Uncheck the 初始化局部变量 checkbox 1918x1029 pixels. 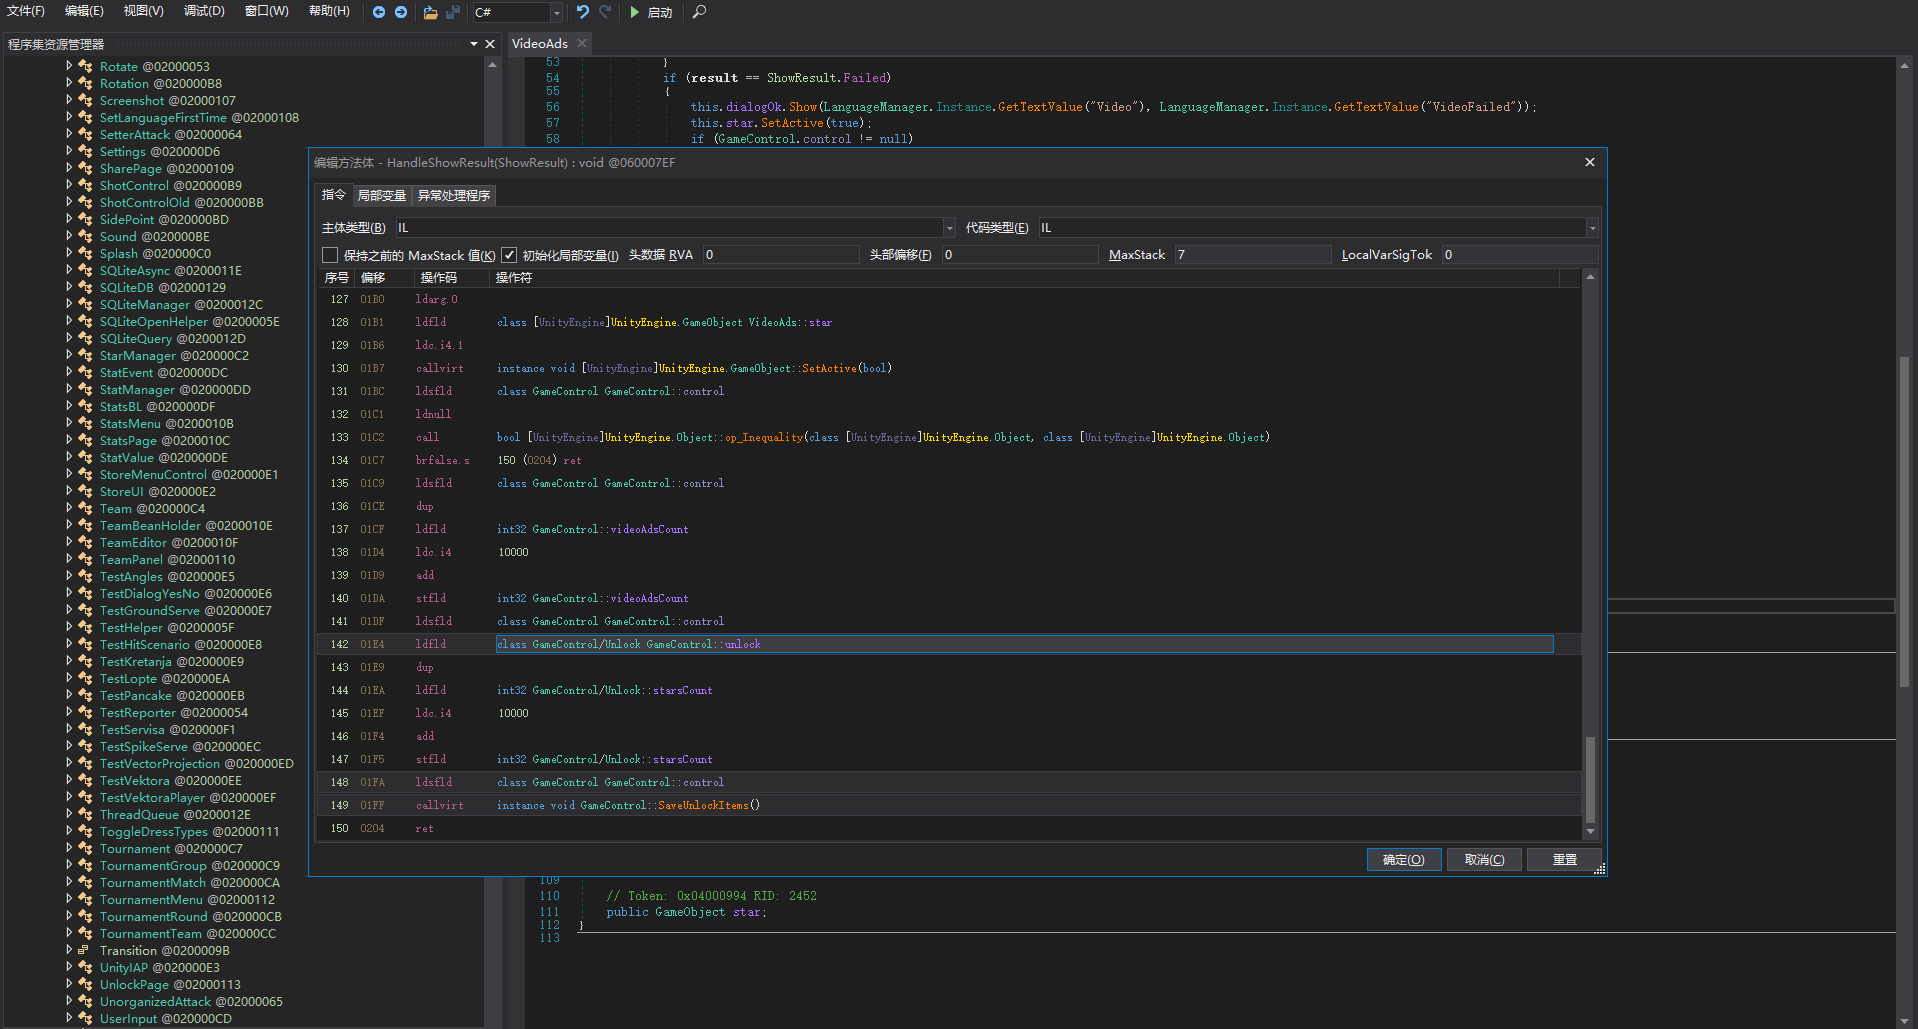tap(510, 255)
